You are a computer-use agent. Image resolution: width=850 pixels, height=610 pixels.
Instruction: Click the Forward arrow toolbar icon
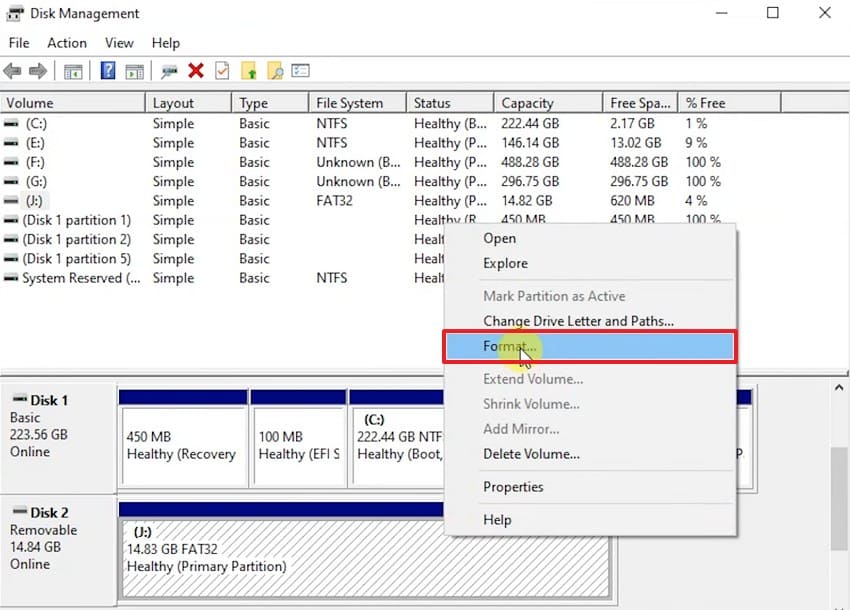click(x=36, y=71)
